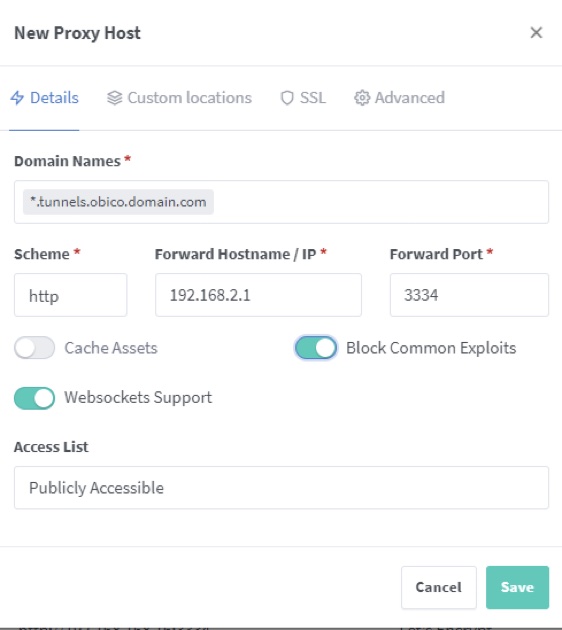Click the Cancel button
The image size is (562, 630).
tap(439, 587)
